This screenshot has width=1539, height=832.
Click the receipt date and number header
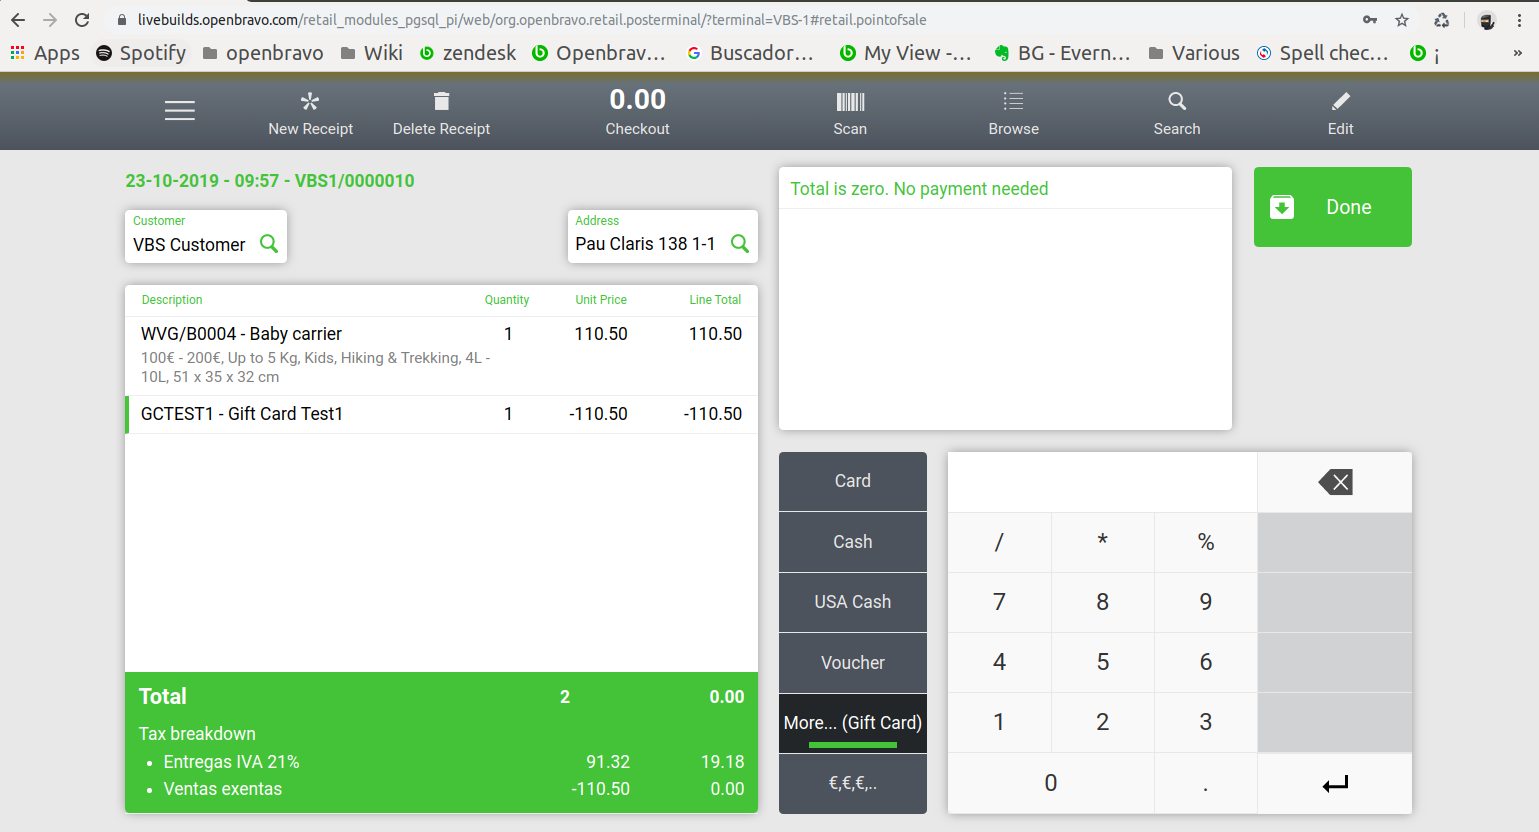click(x=270, y=181)
